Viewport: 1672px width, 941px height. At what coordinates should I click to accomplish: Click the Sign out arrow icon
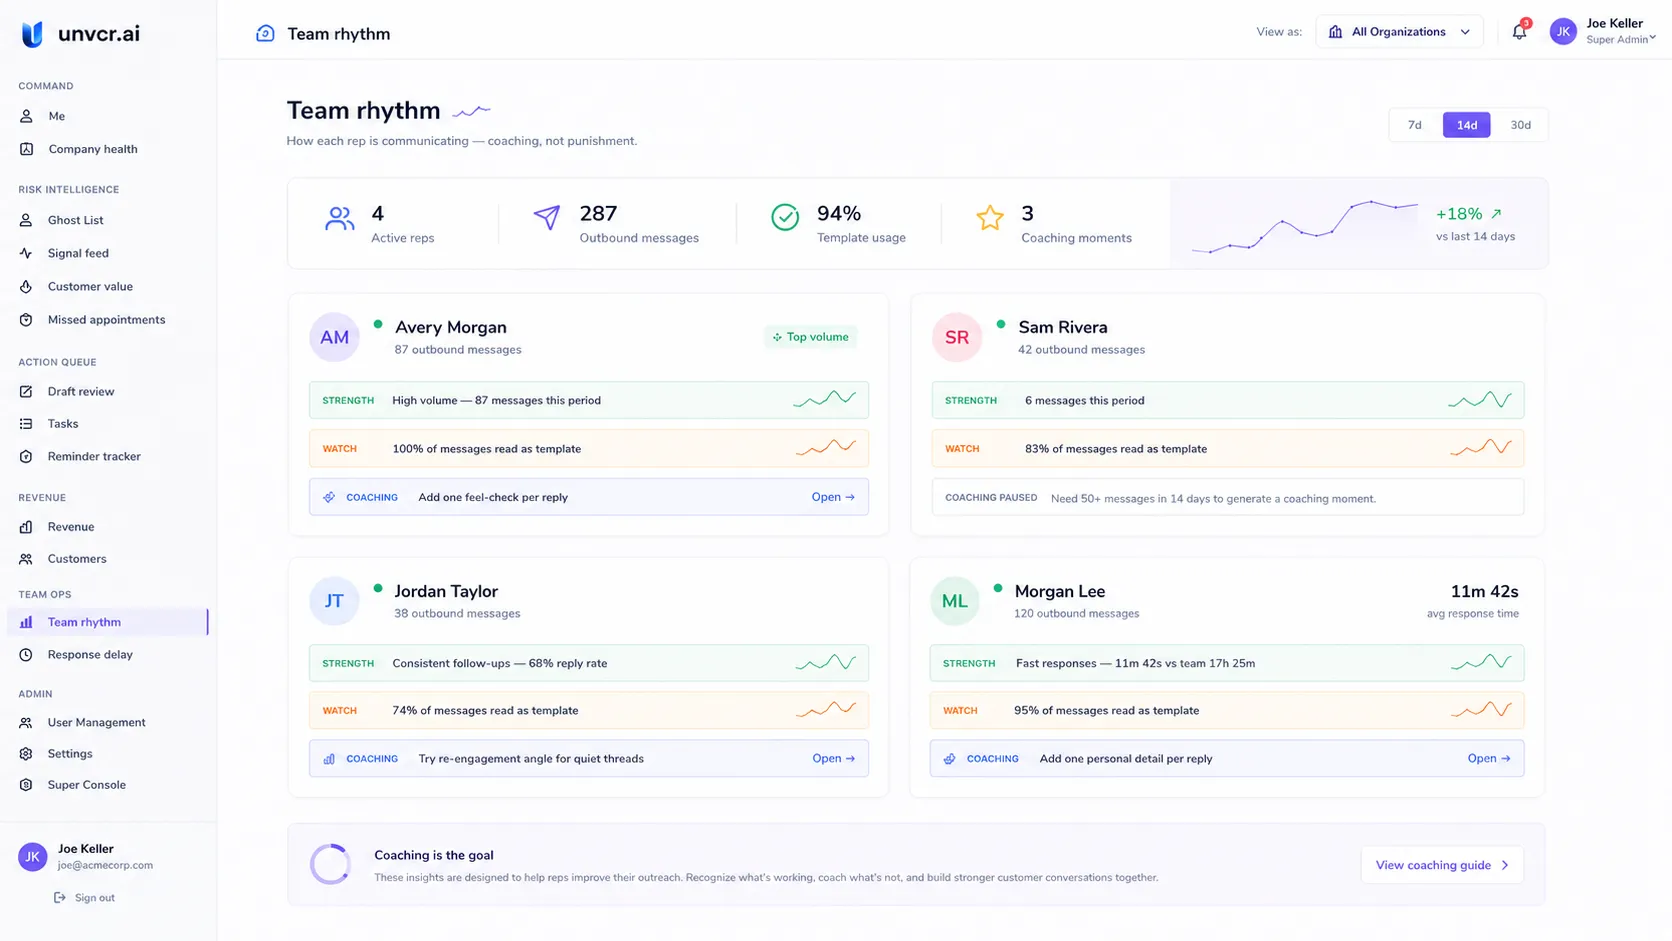coord(60,898)
